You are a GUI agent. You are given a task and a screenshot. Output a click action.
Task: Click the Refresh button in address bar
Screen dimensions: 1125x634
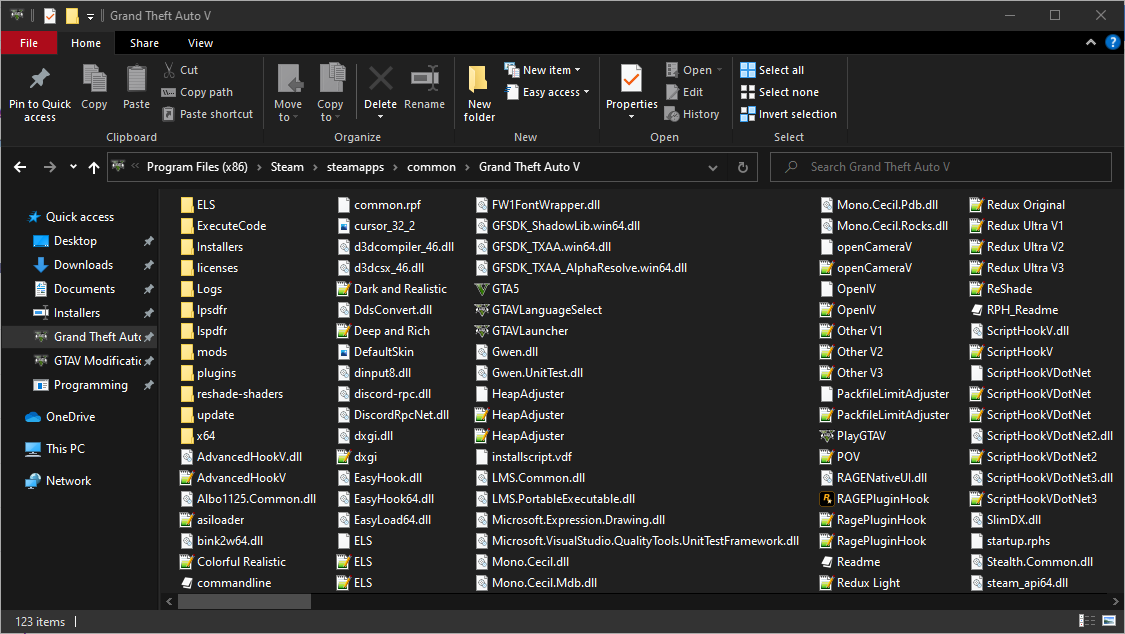(x=742, y=167)
